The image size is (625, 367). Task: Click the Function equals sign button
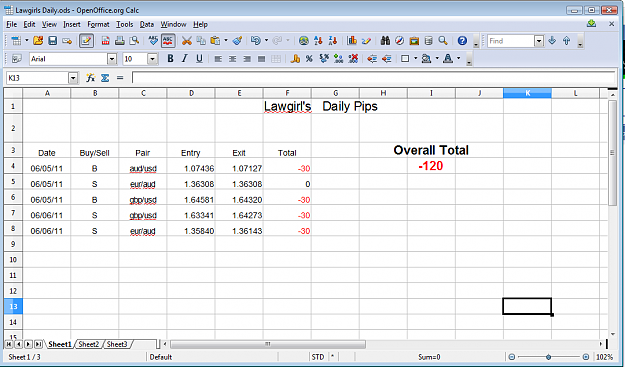tap(120, 78)
